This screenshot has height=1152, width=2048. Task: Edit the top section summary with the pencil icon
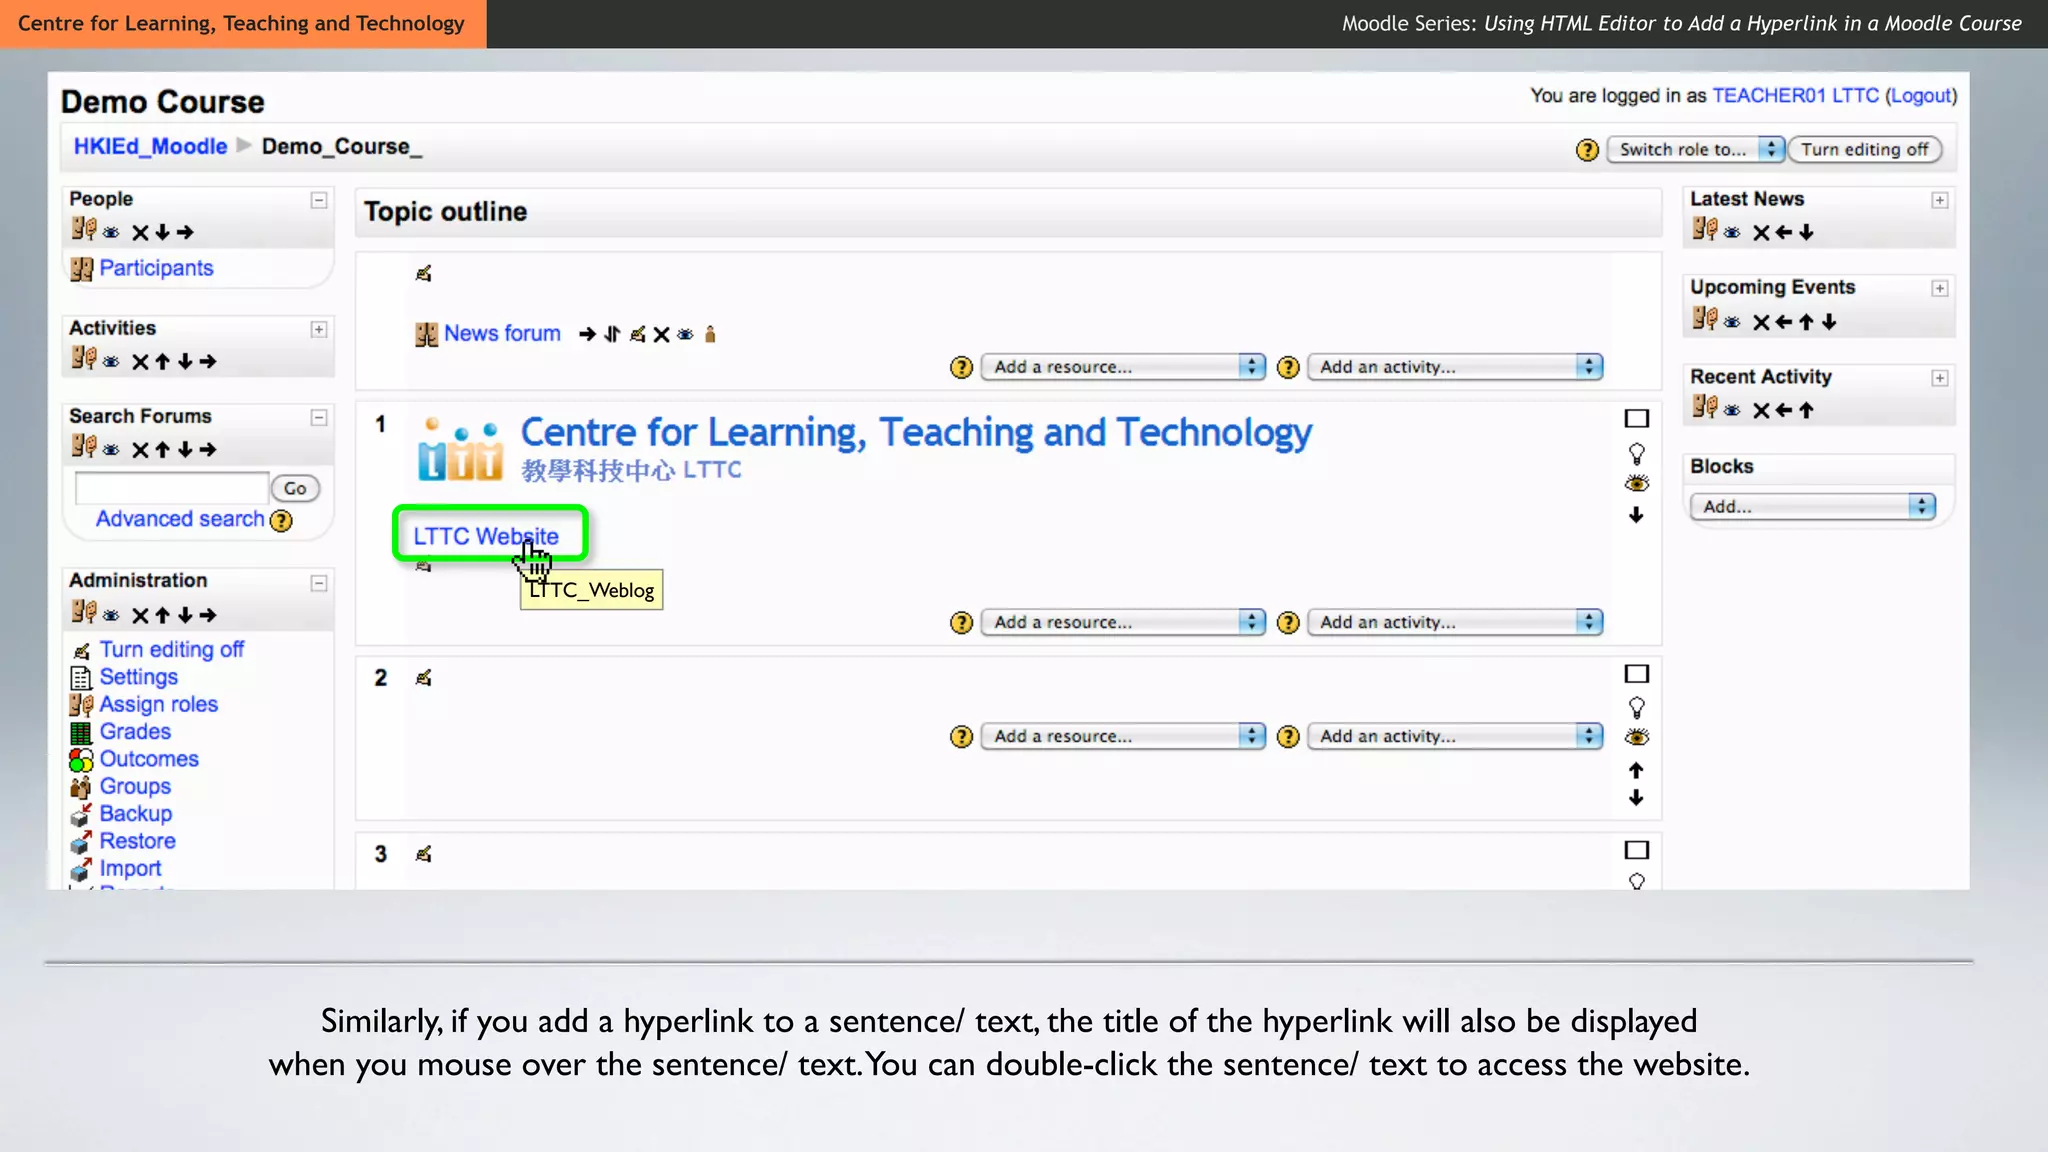click(x=424, y=273)
